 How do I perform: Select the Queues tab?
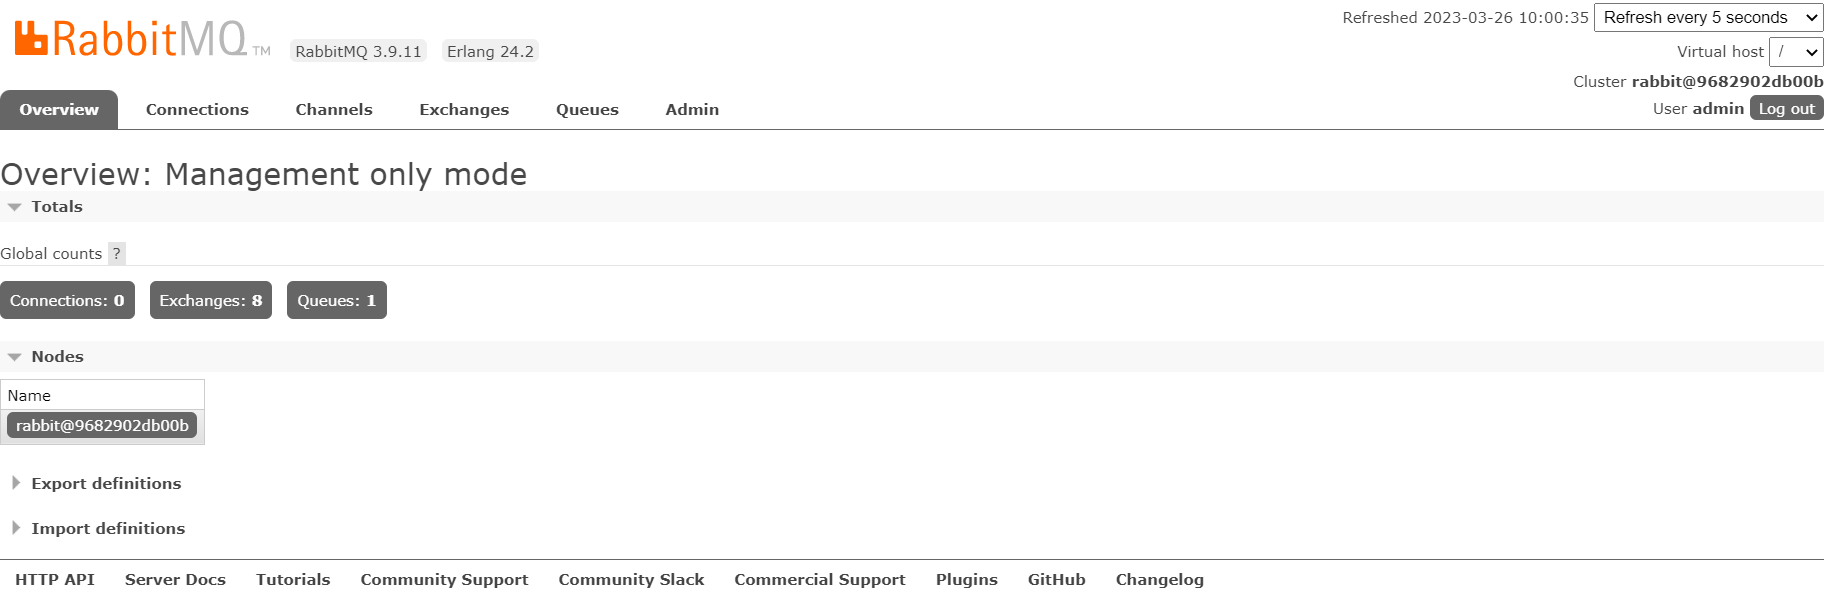click(587, 110)
